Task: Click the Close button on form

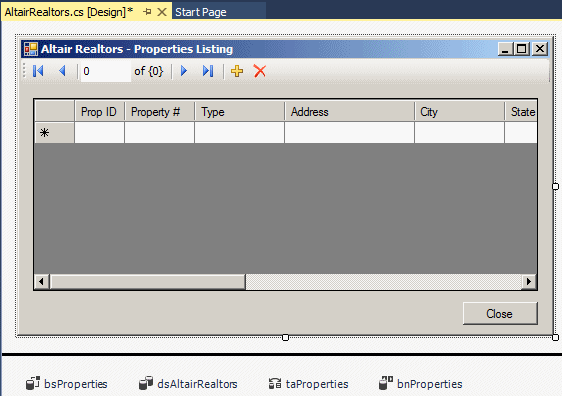Action: click(500, 314)
